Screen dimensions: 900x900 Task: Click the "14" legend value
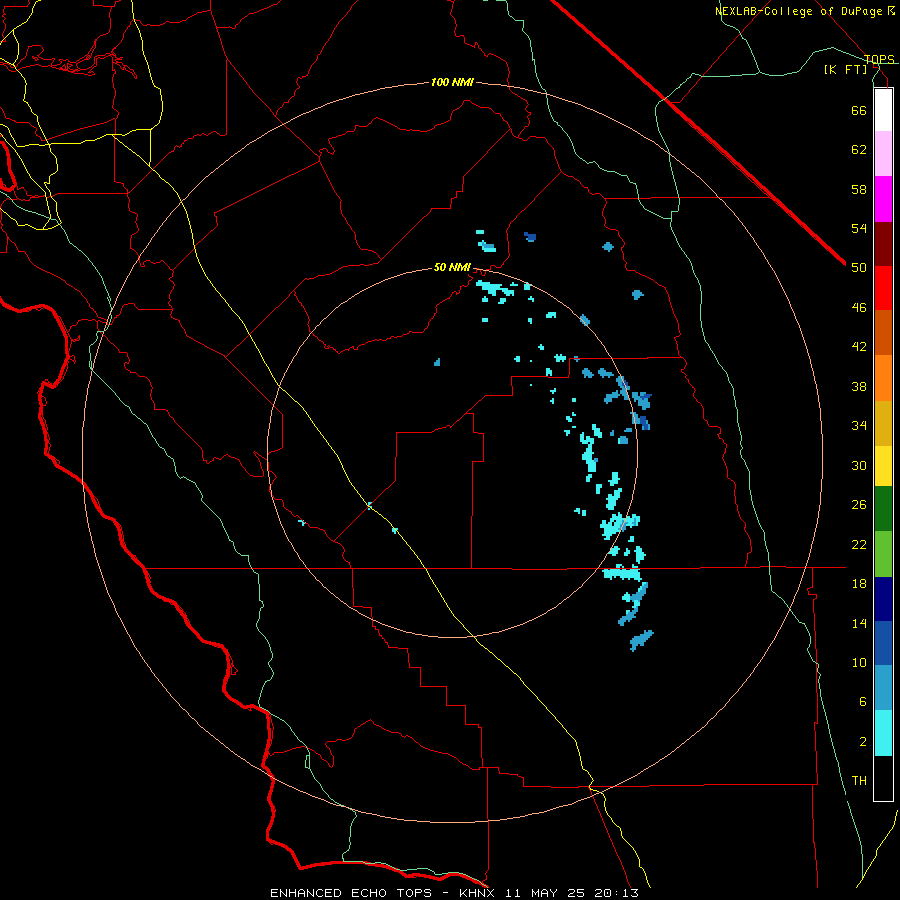(x=859, y=623)
